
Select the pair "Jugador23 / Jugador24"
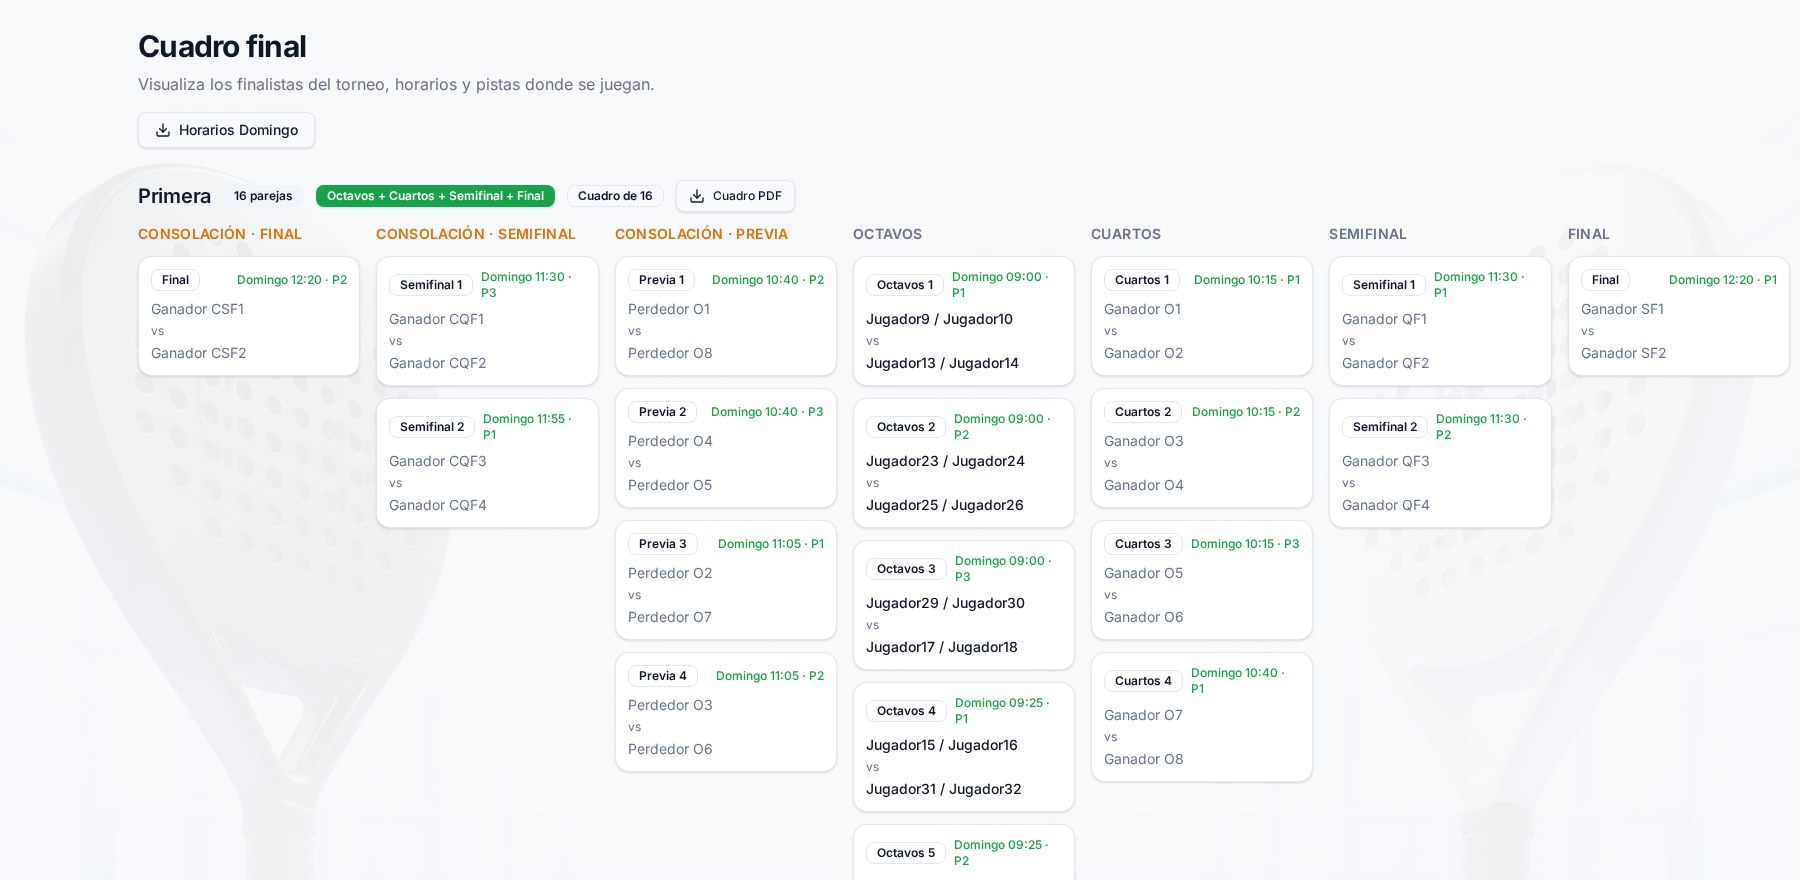pos(945,461)
